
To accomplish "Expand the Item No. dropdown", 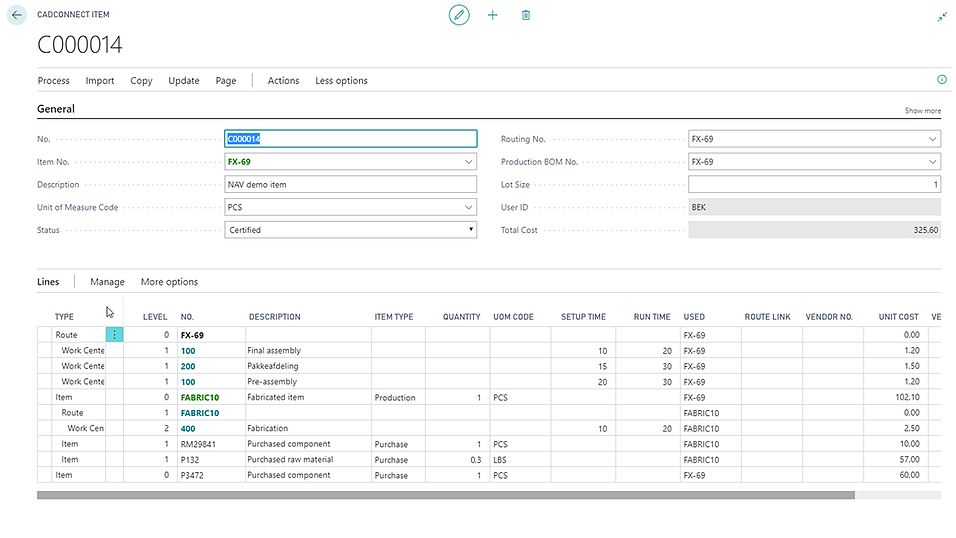I will pos(469,162).
